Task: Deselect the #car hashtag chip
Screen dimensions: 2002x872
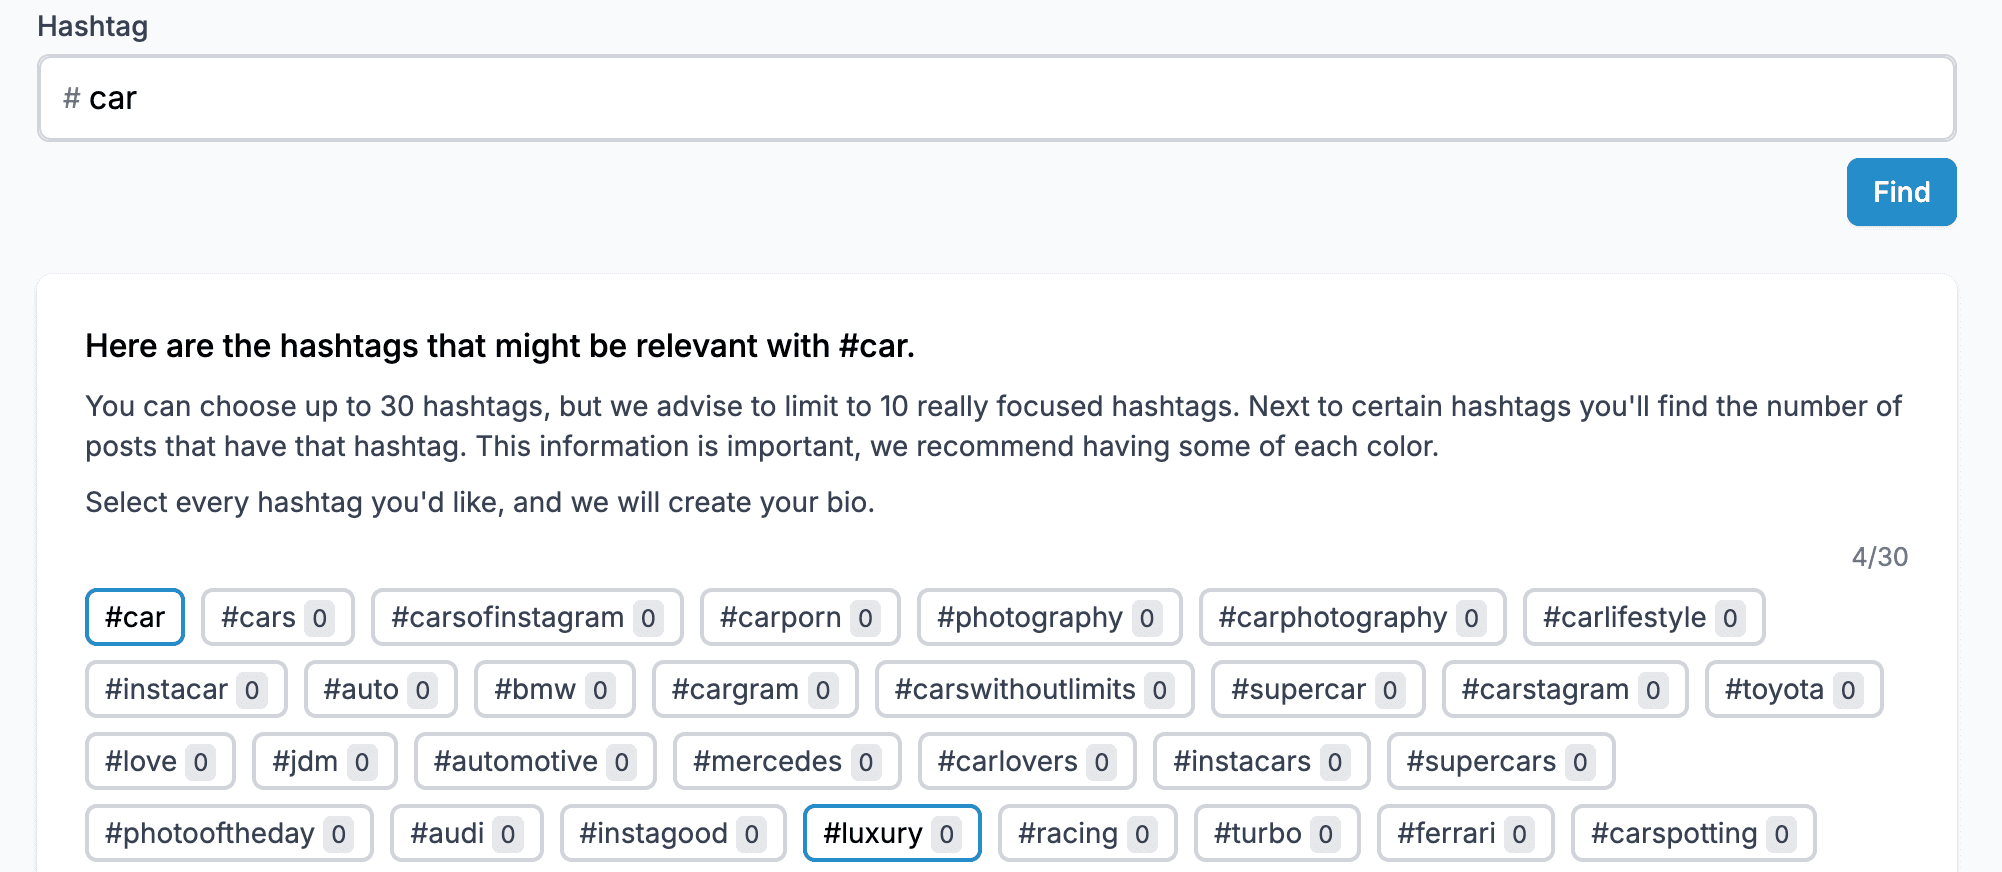Action: [x=135, y=617]
